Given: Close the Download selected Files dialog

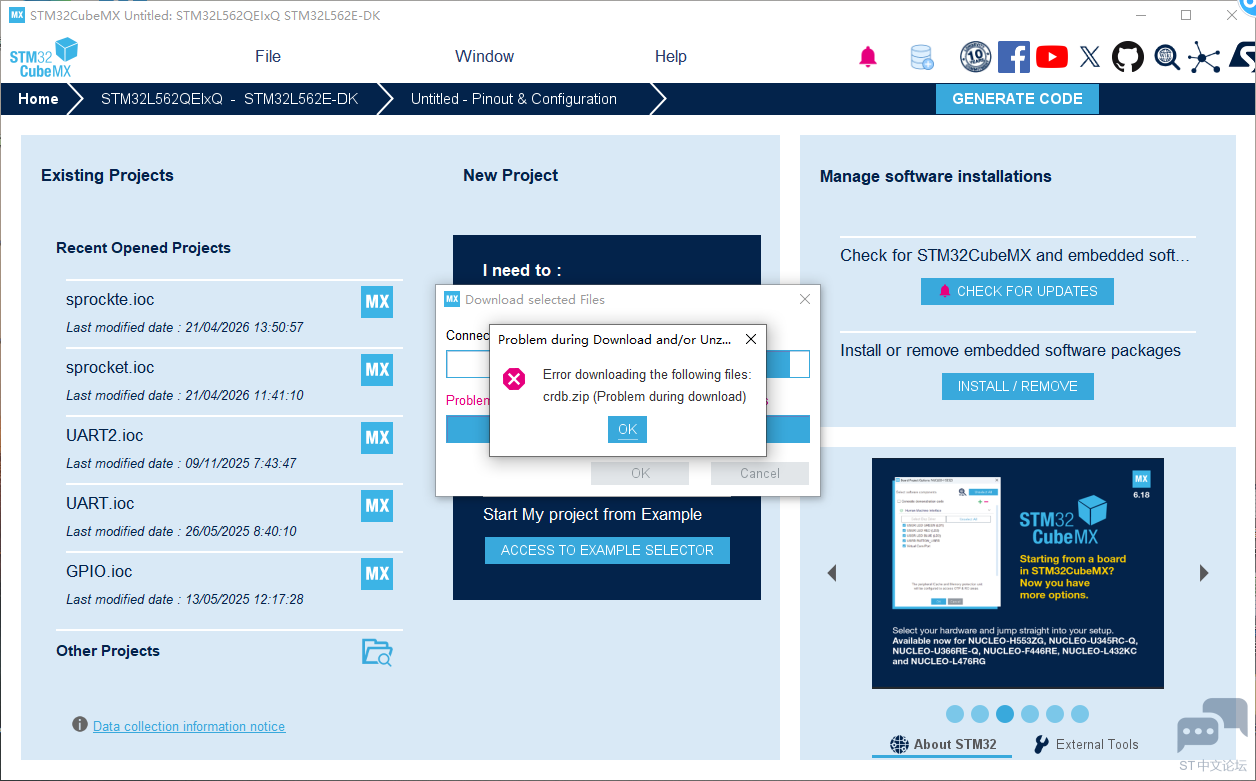Looking at the screenshot, I should click(x=805, y=299).
